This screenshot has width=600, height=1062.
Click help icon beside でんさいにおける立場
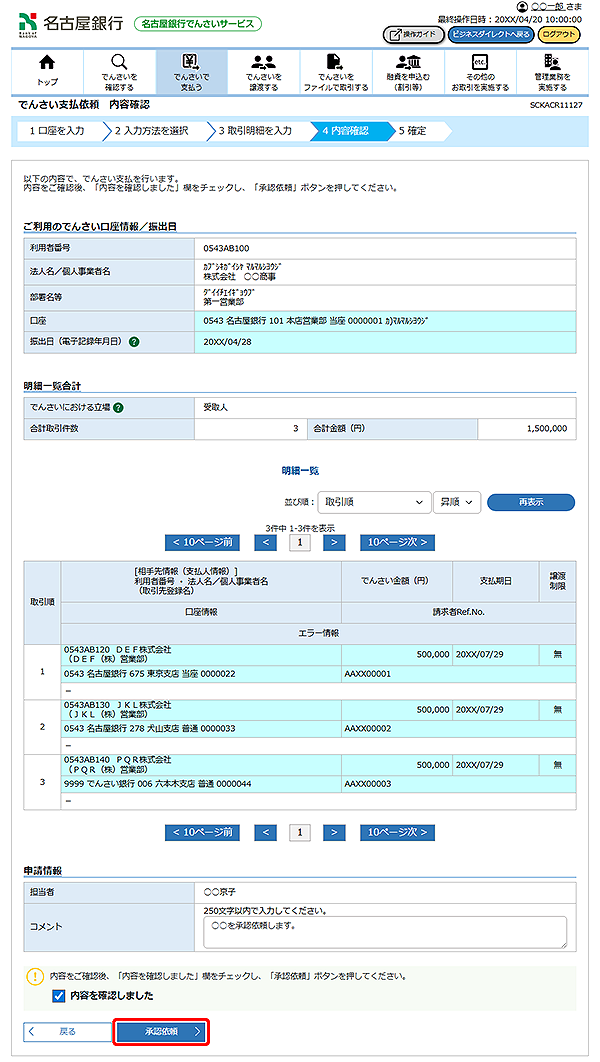pyautogui.click(x=119, y=407)
